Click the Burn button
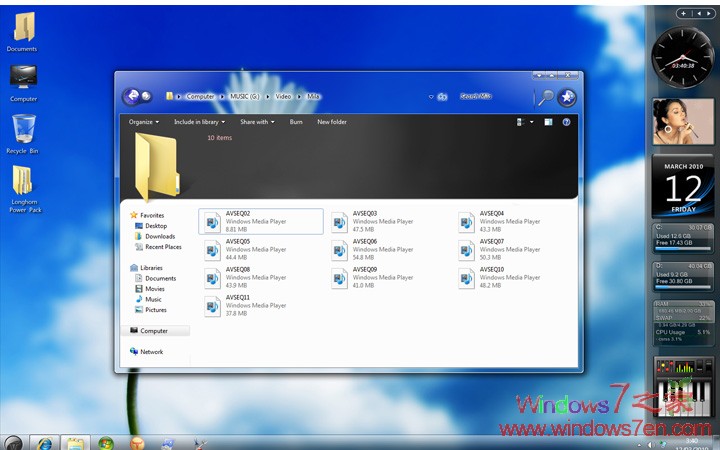Image resolution: width=720 pixels, height=450 pixels. pos(296,122)
